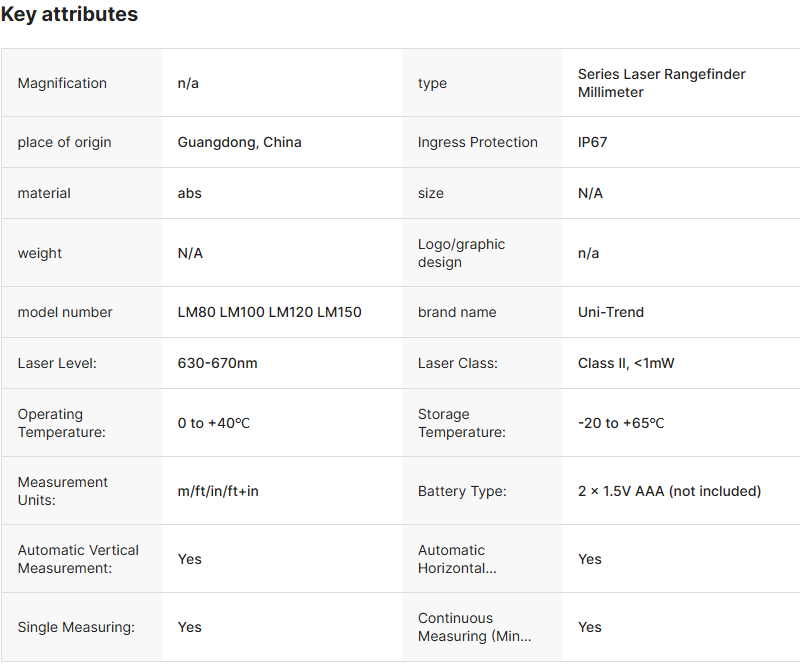Screen dimensions: 800x664
Task: Click the Logo/graphic design label
Action: coord(461,253)
